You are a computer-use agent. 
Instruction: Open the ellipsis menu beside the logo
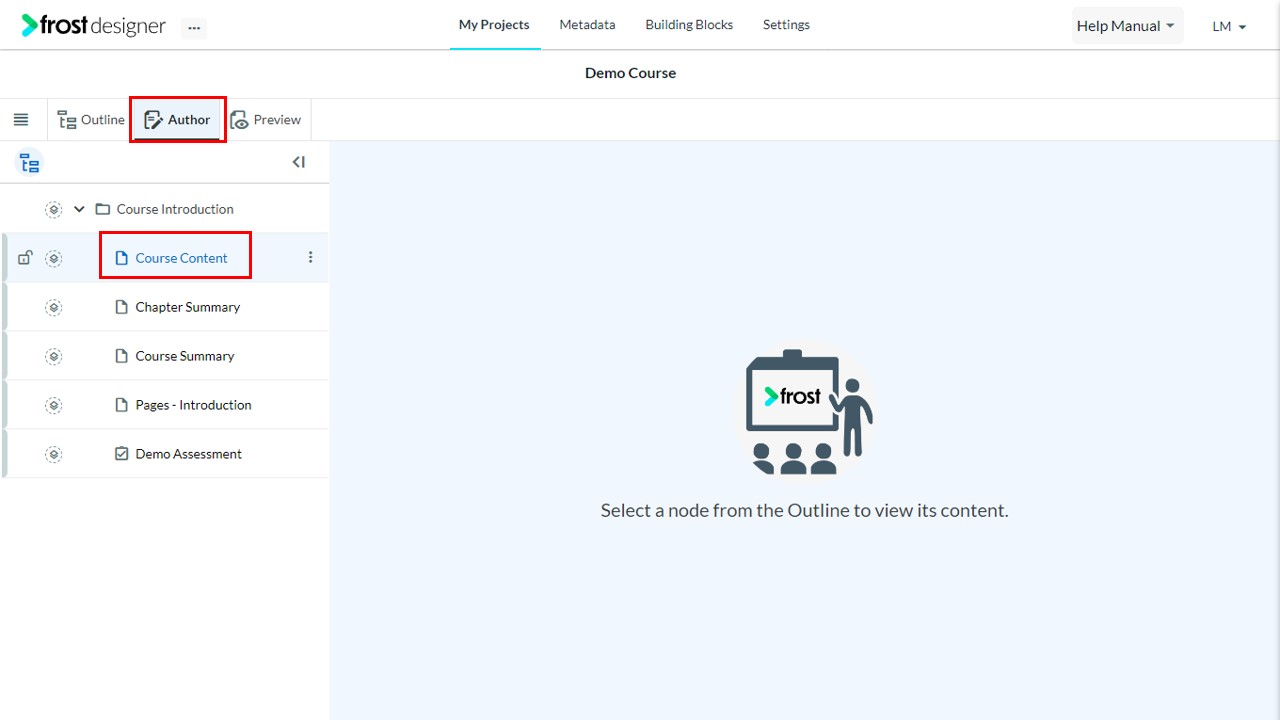pyautogui.click(x=194, y=28)
